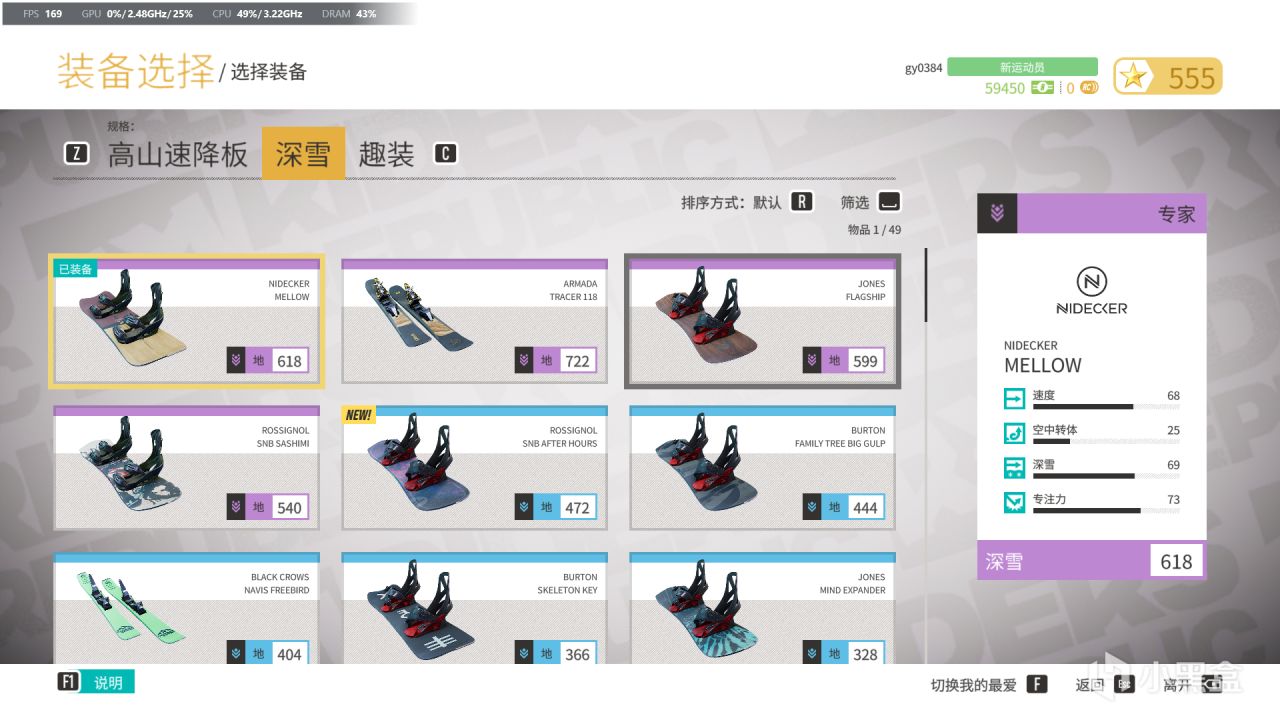Viewport: 1280px width, 720px height.
Task: Click the 专家 tier chevron icon in panel header
Action: [x=997, y=214]
